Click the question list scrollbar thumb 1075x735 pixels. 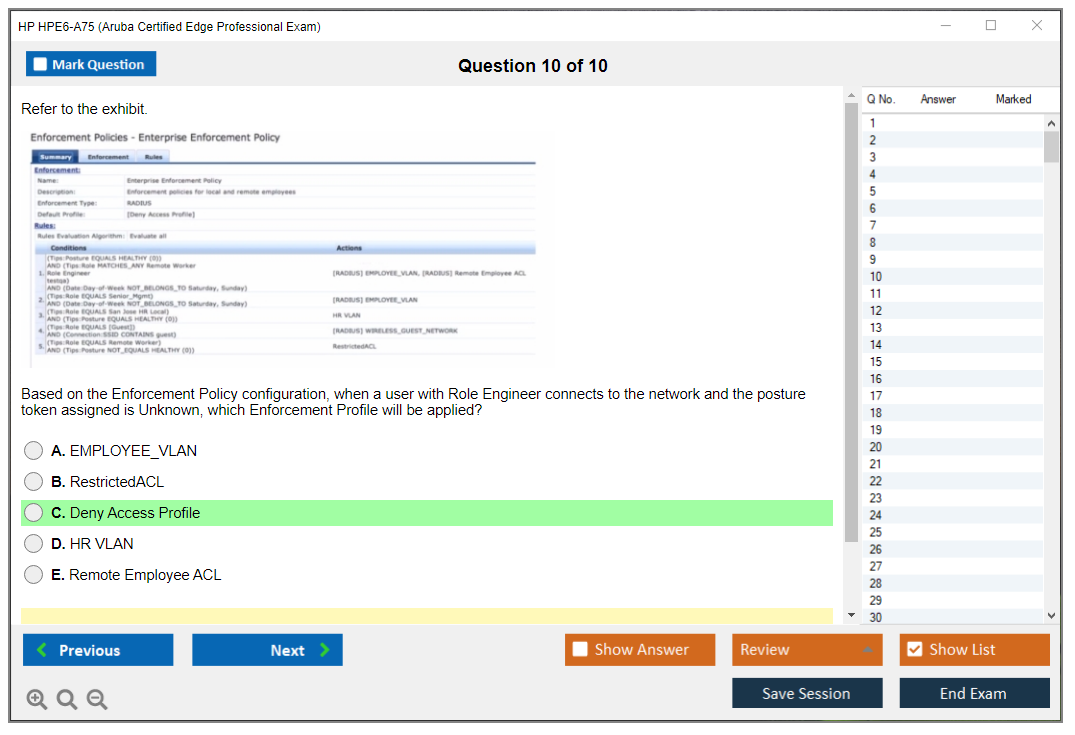pos(1051,146)
